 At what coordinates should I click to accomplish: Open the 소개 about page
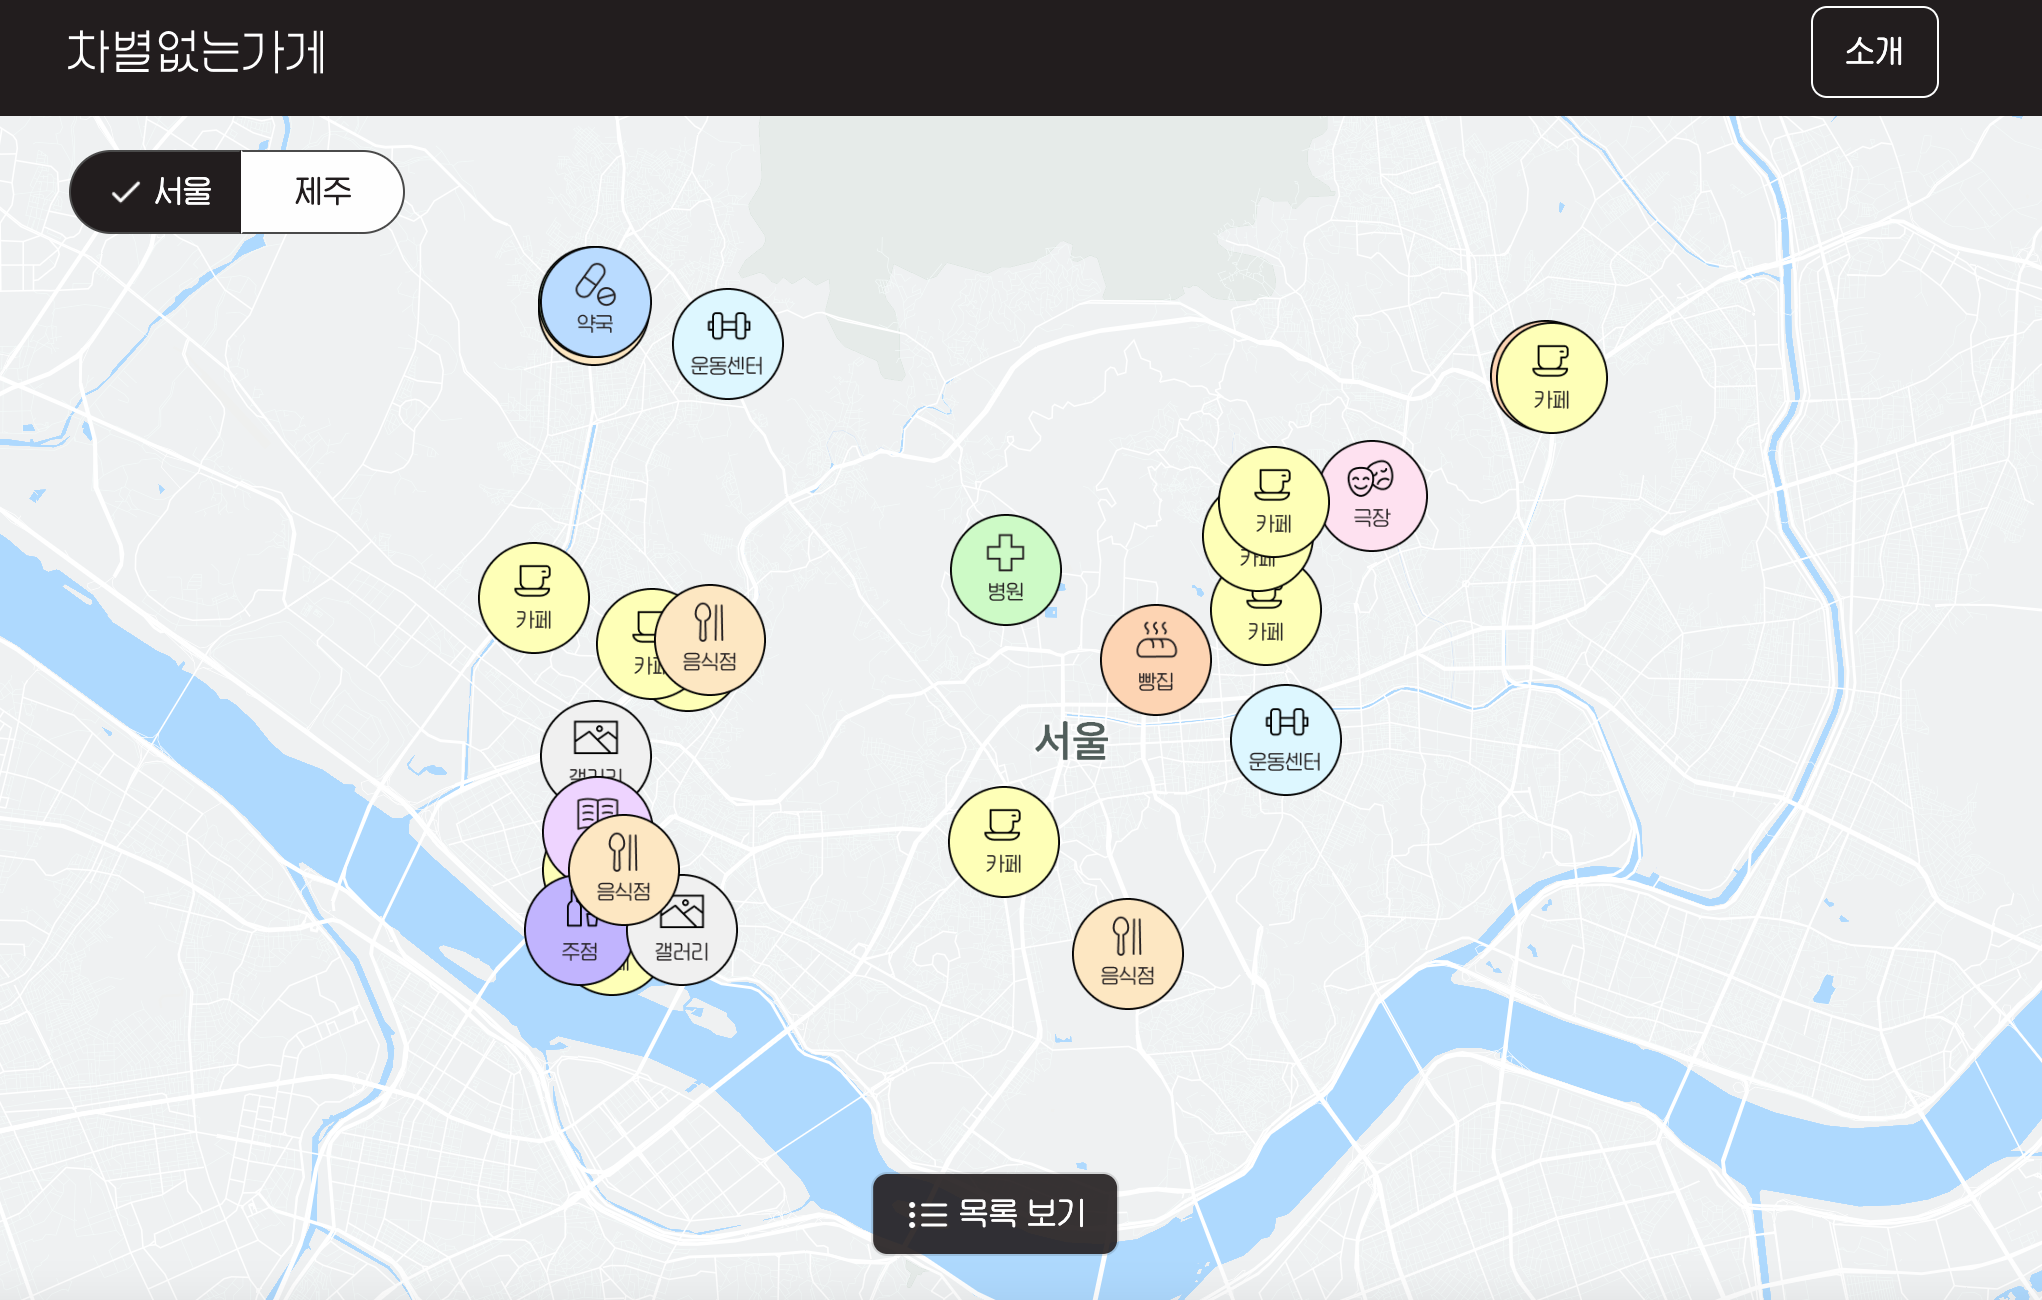pos(1874,52)
